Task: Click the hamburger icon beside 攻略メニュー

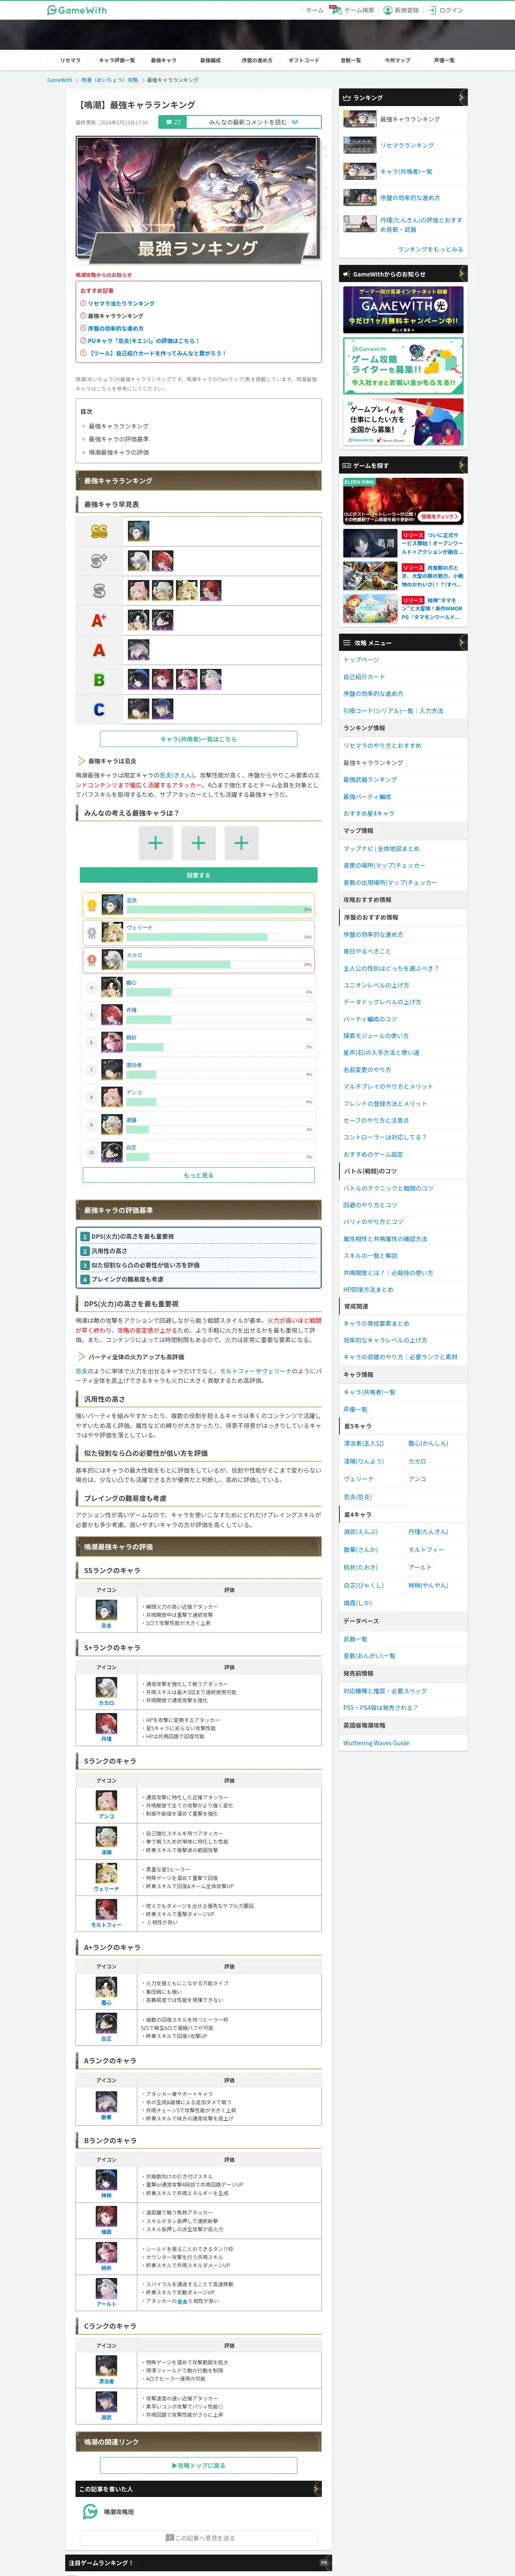Action: 347,643
